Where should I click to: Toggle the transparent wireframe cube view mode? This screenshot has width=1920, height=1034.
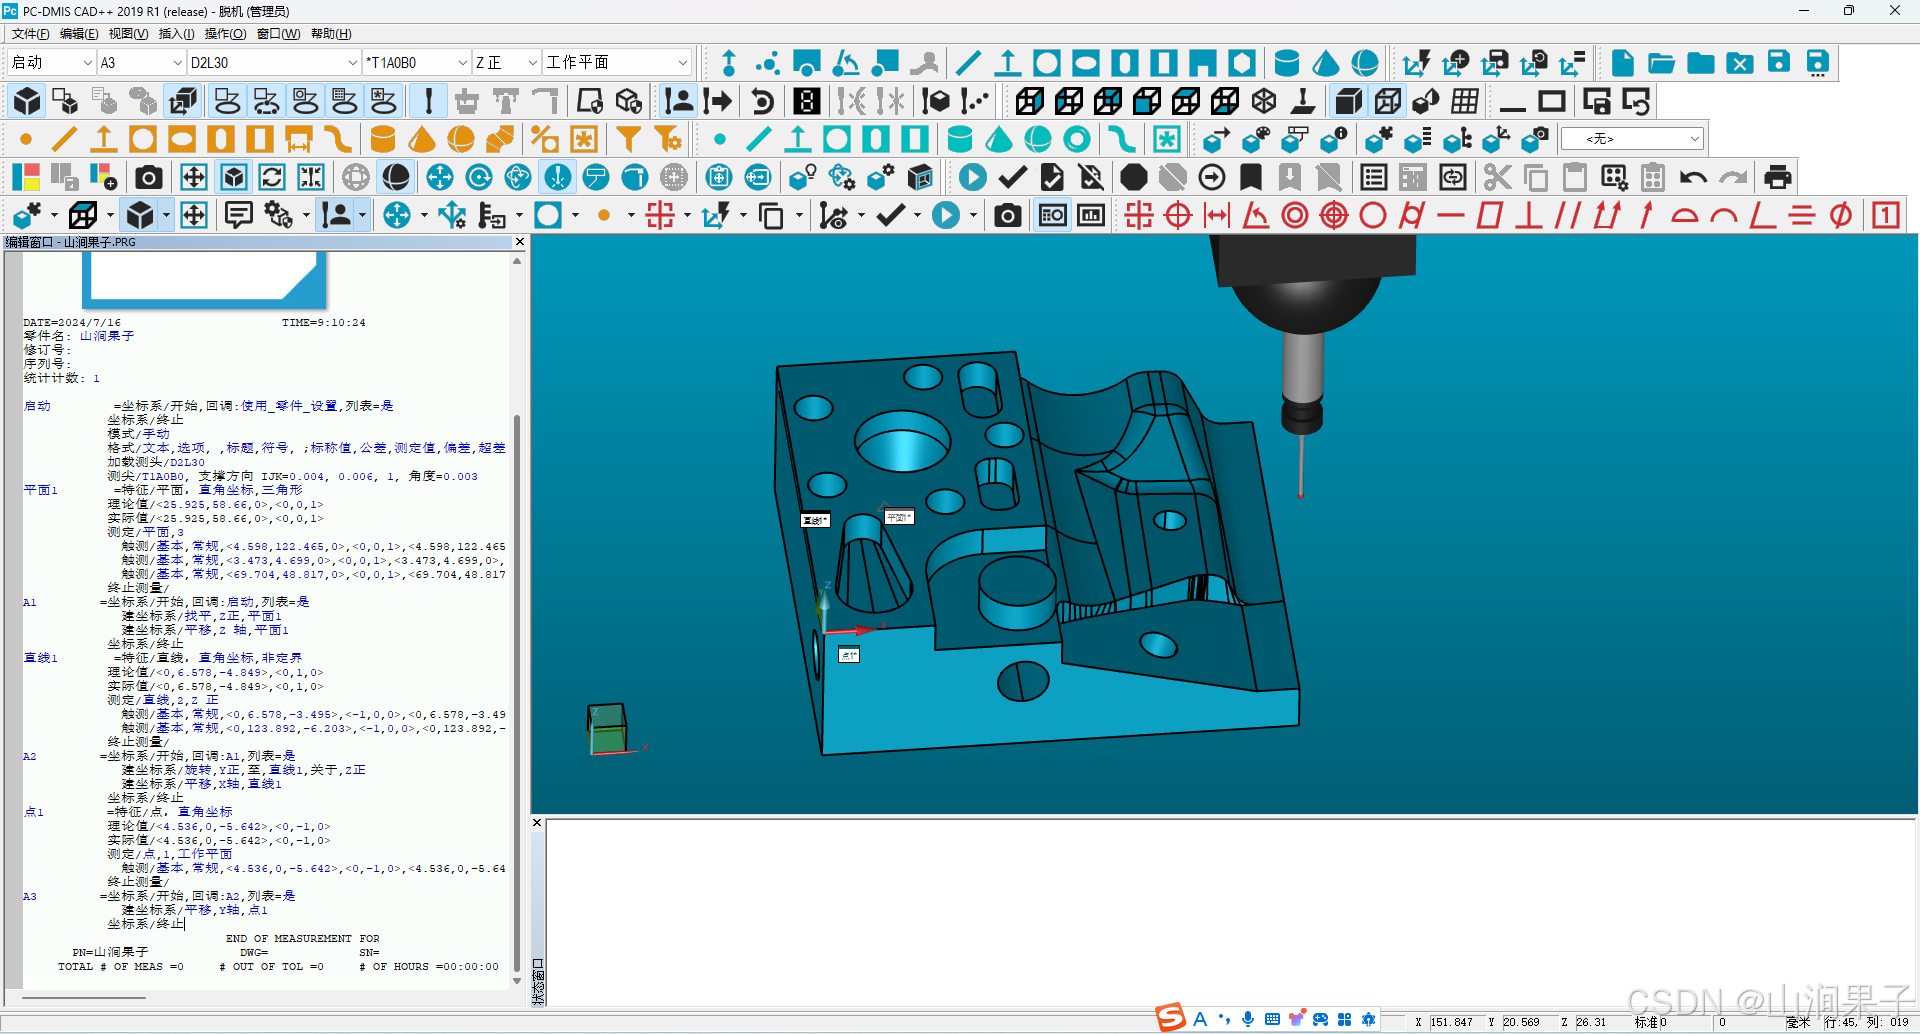click(1388, 101)
